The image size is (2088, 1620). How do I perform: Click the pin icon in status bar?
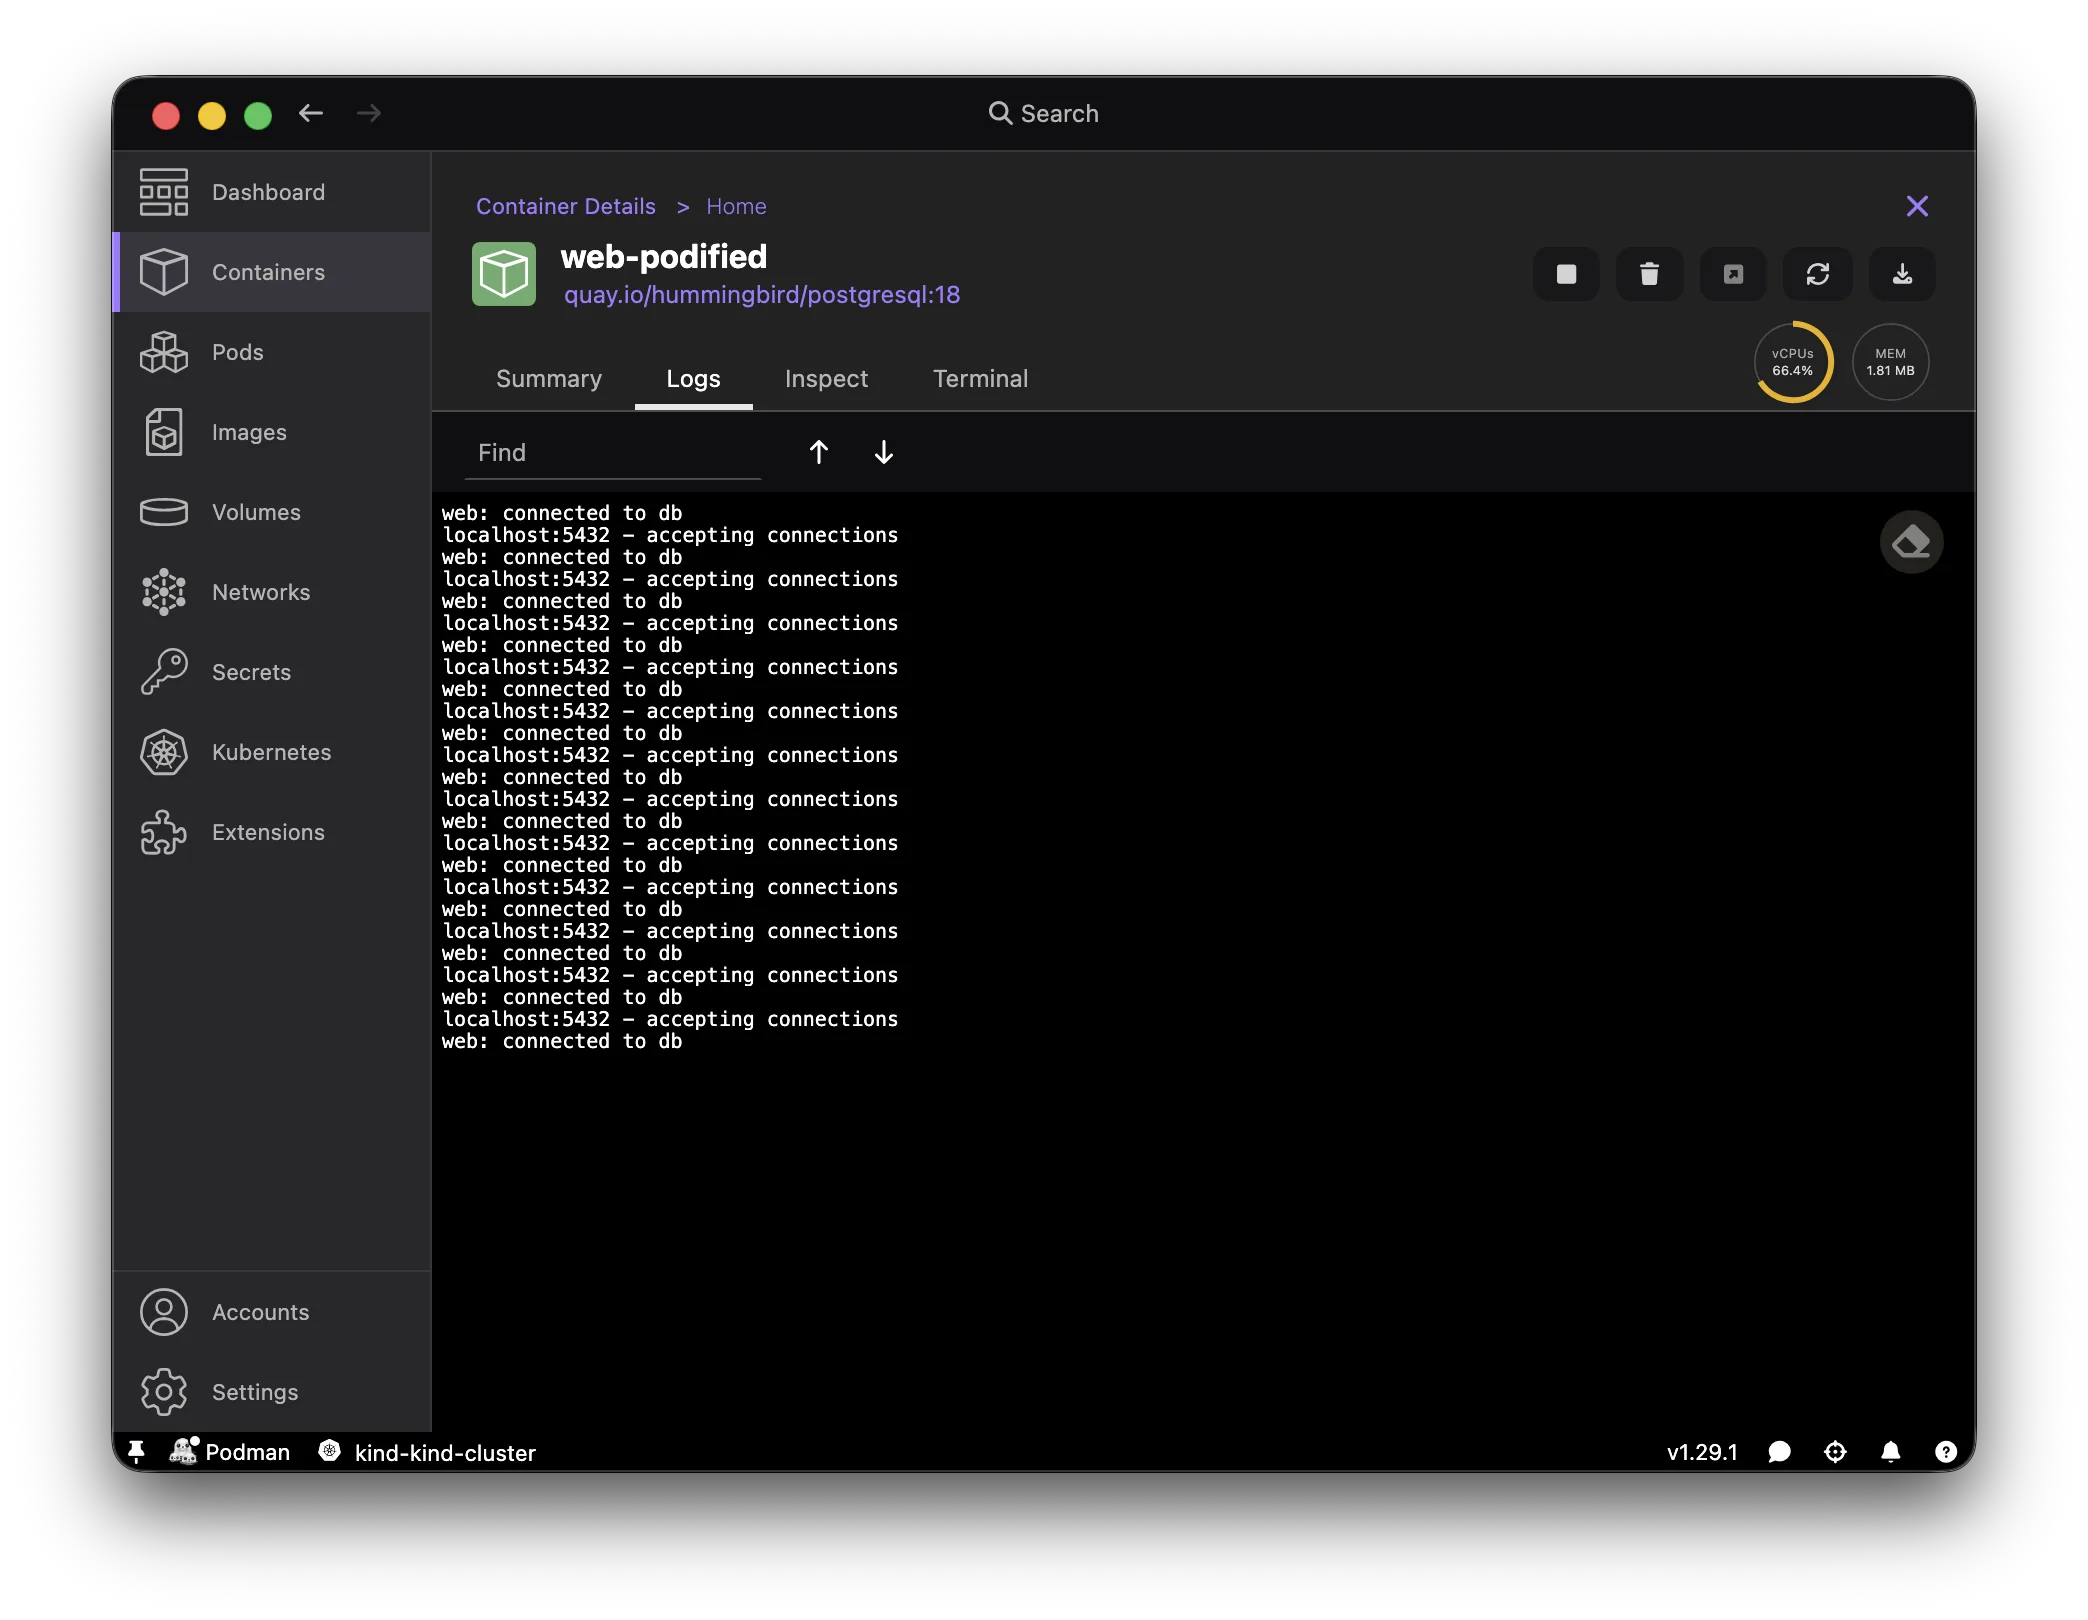[x=137, y=1452]
